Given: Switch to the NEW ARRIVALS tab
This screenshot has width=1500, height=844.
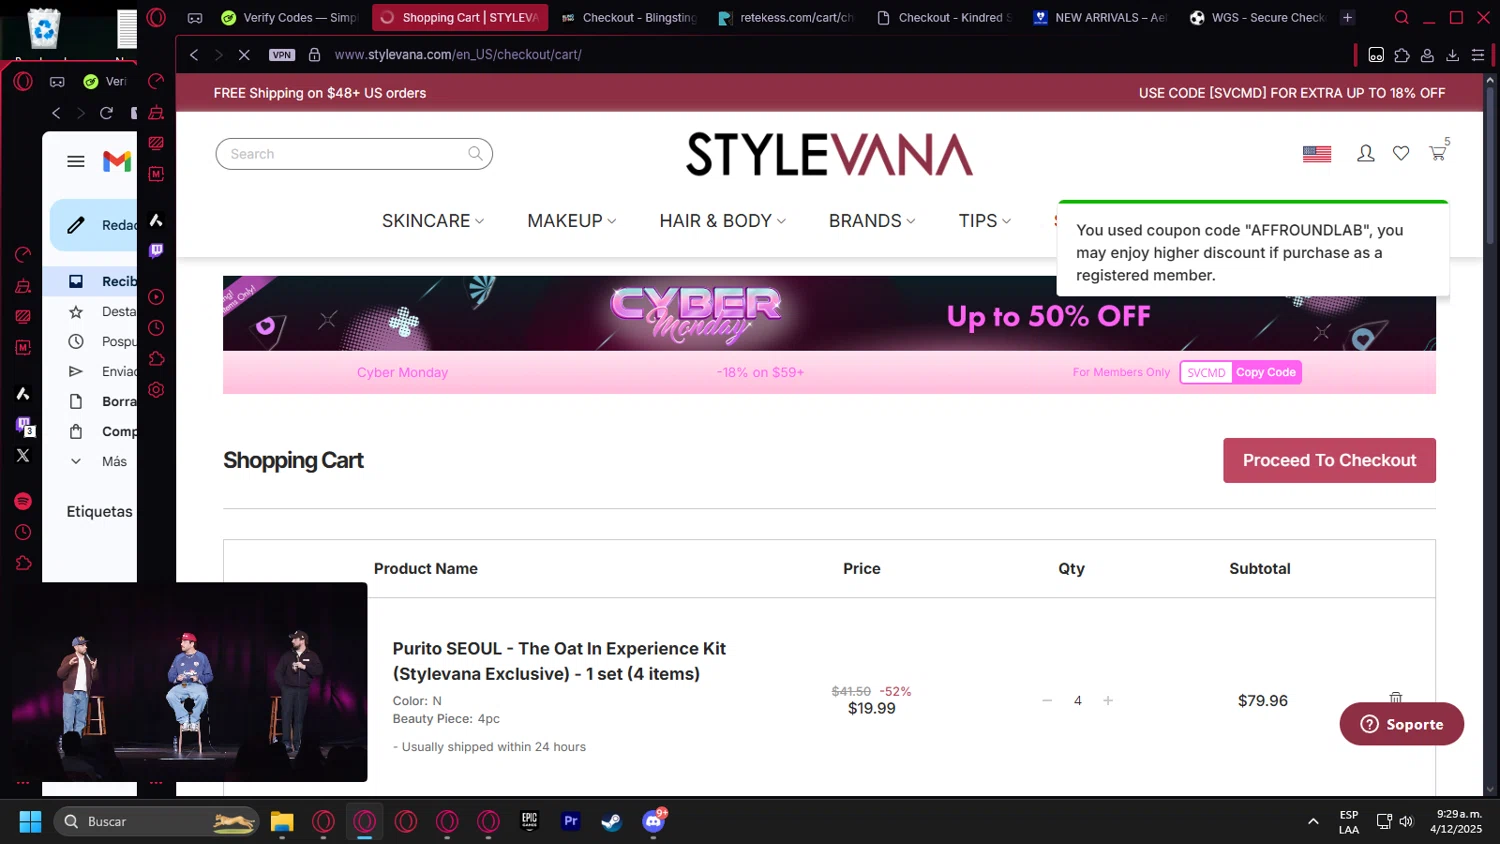Looking at the screenshot, I should (x=1101, y=18).
